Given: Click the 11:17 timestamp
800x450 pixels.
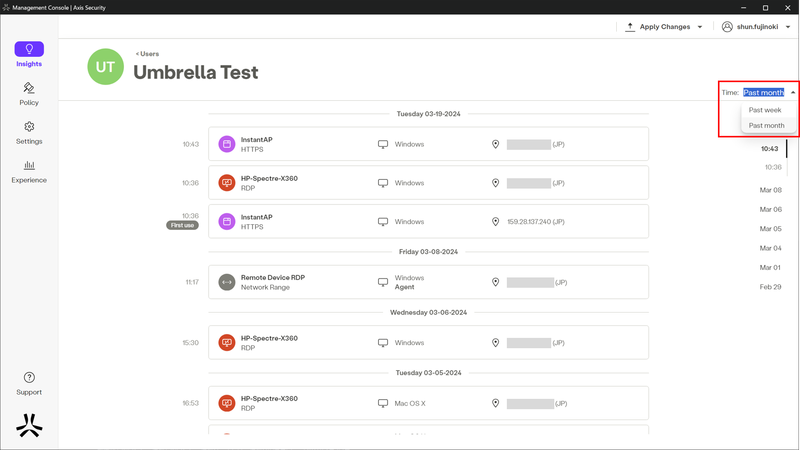Looking at the screenshot, I should click(192, 282).
